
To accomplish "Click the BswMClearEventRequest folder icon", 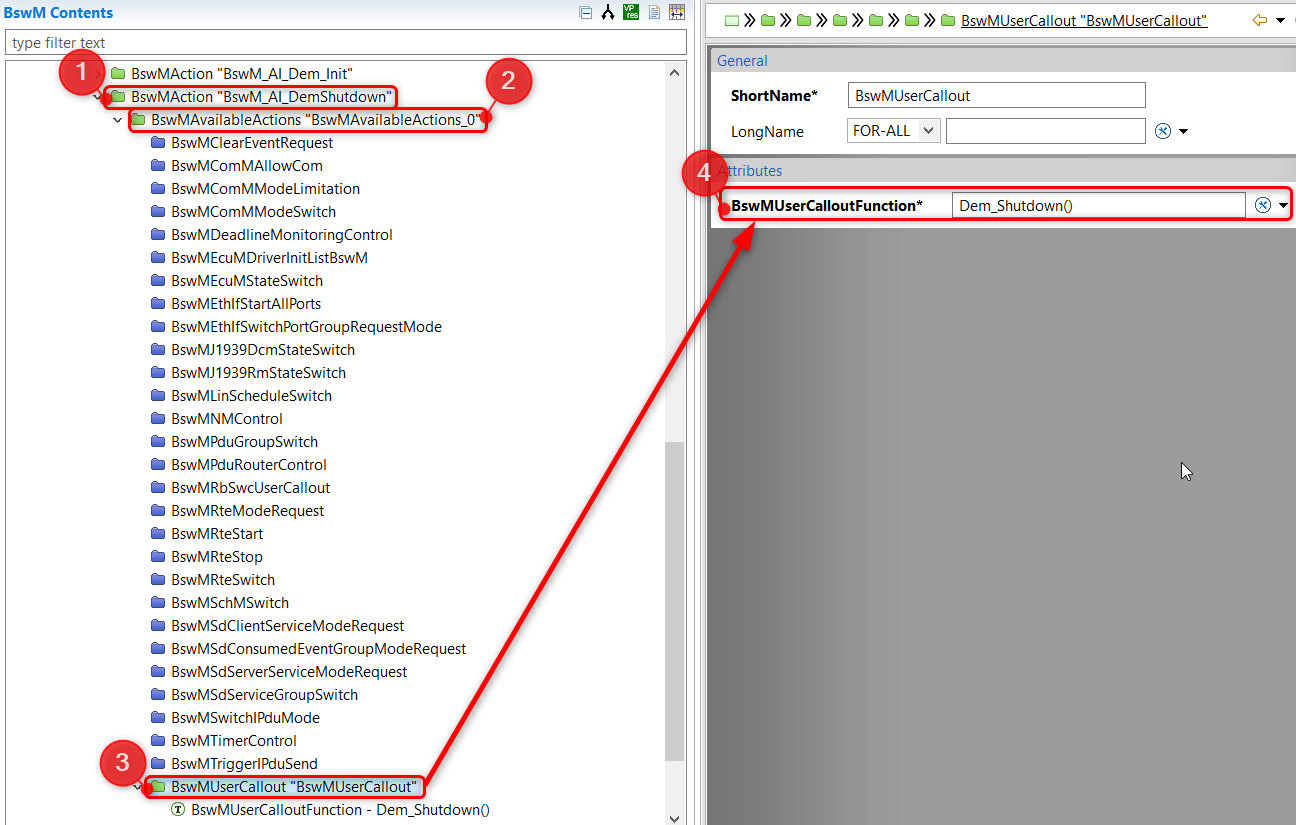I will point(158,142).
